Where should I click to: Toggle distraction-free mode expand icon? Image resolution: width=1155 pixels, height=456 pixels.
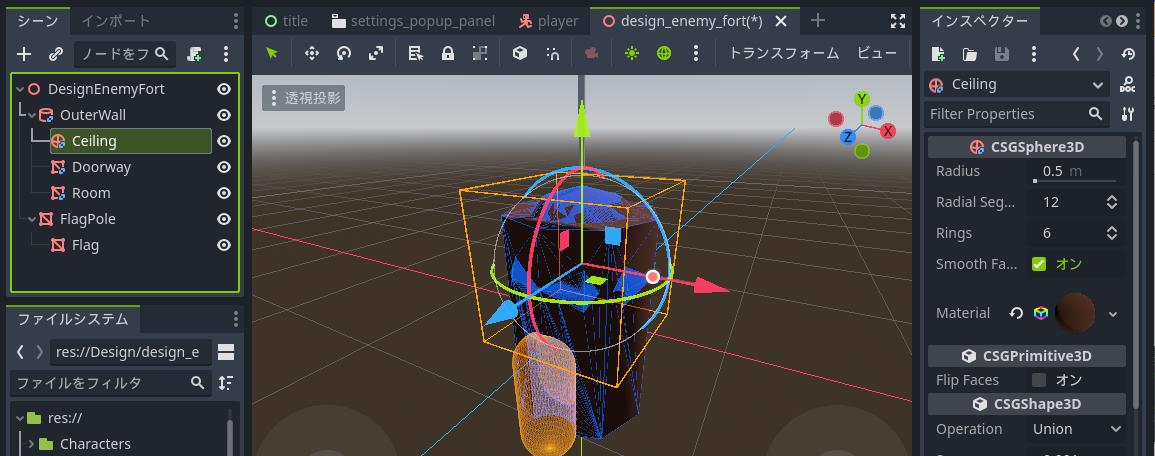point(897,21)
